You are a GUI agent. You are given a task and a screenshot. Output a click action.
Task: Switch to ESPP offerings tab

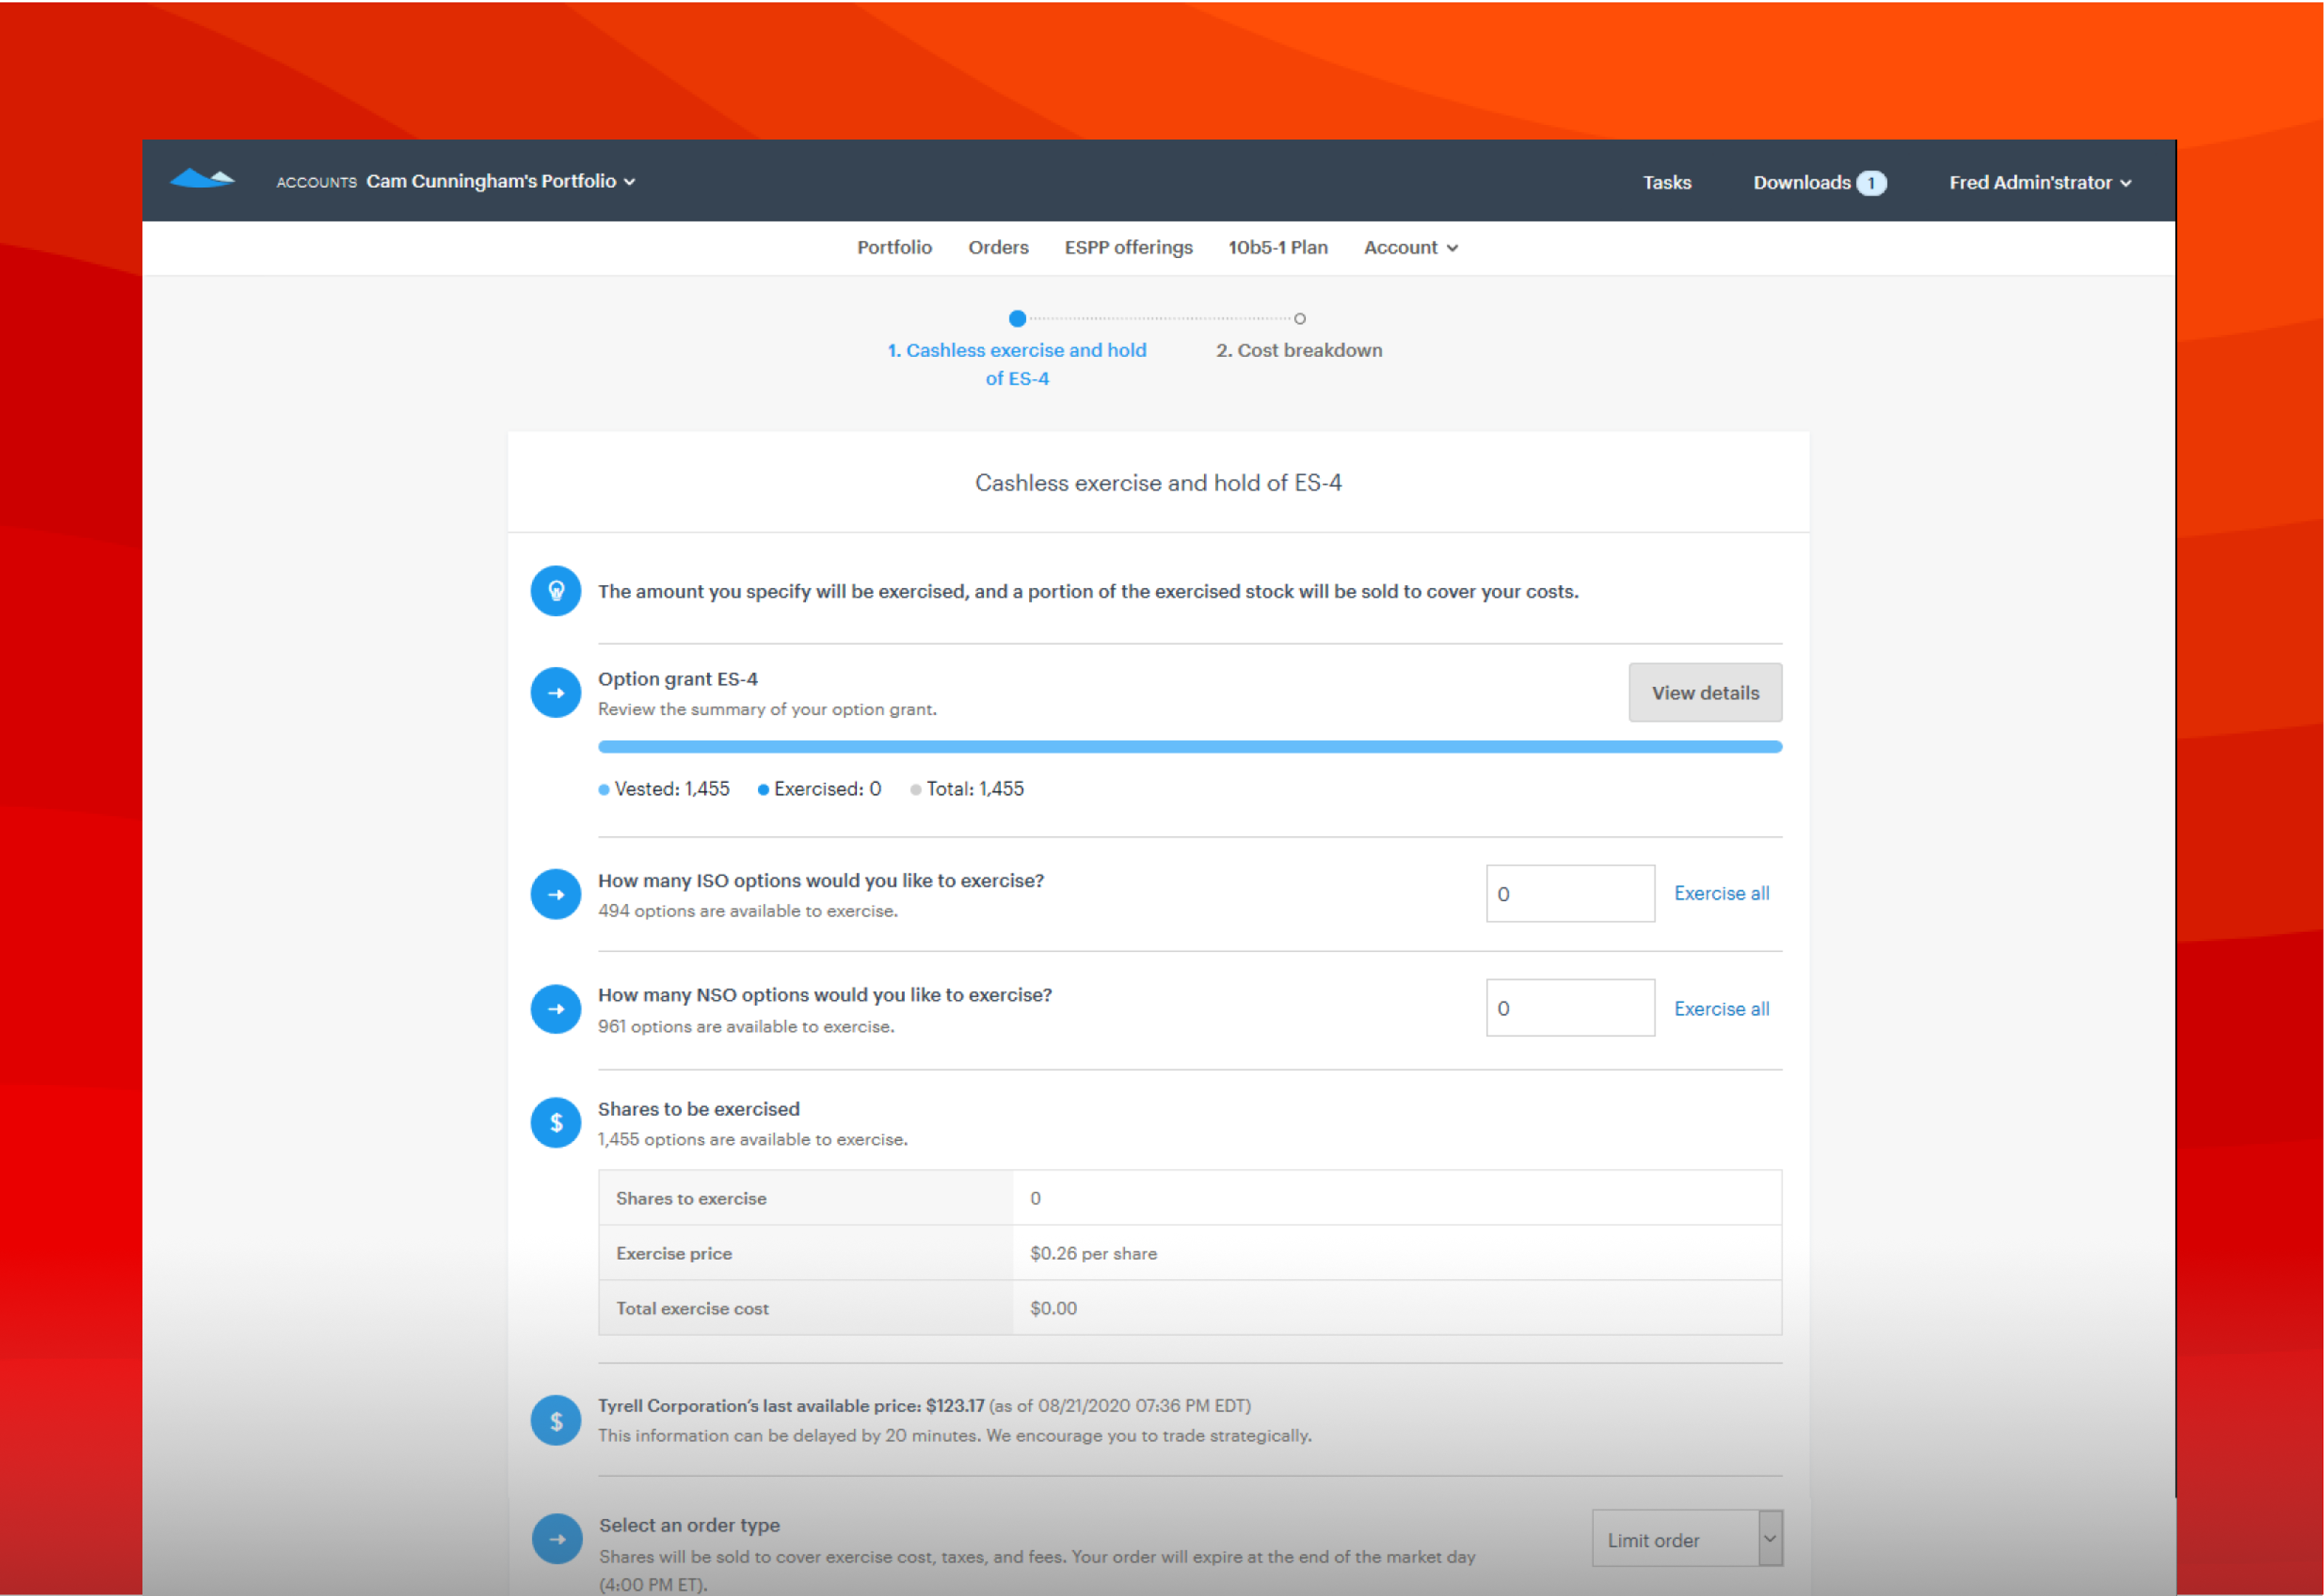tap(1128, 247)
